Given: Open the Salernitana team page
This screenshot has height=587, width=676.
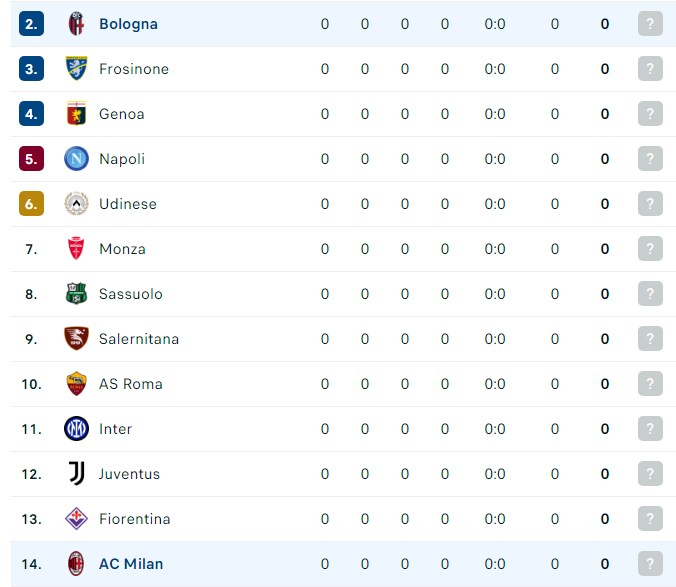Looking at the screenshot, I should tap(139, 339).
